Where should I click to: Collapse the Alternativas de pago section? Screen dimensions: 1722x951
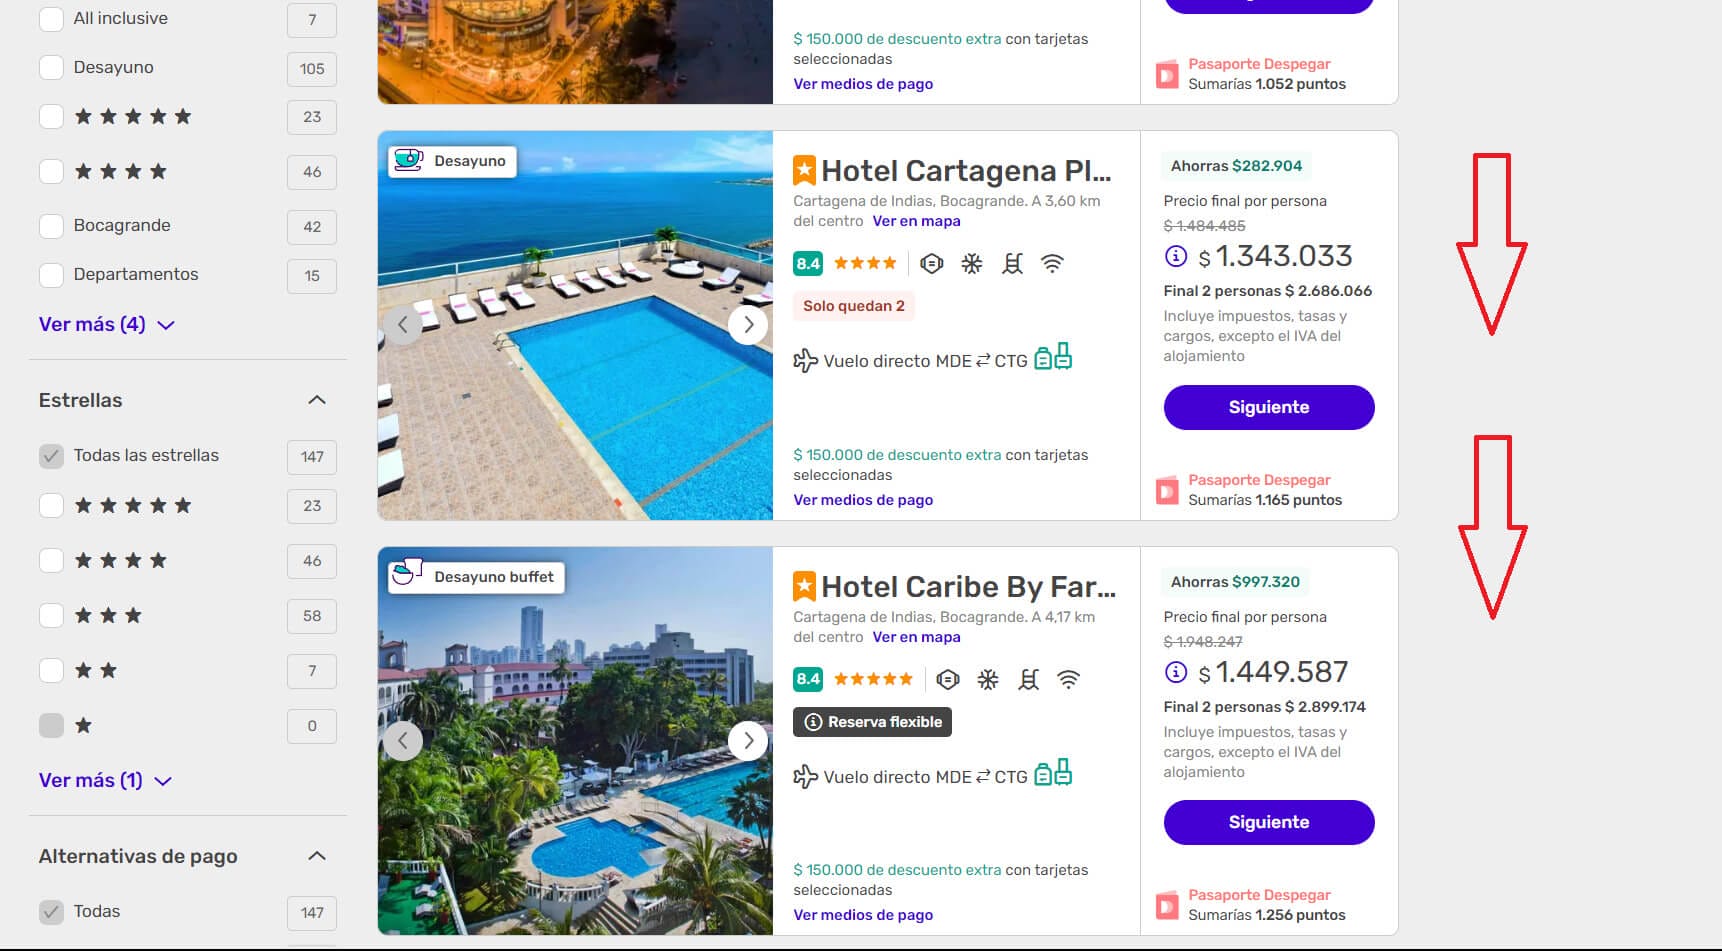pos(317,856)
